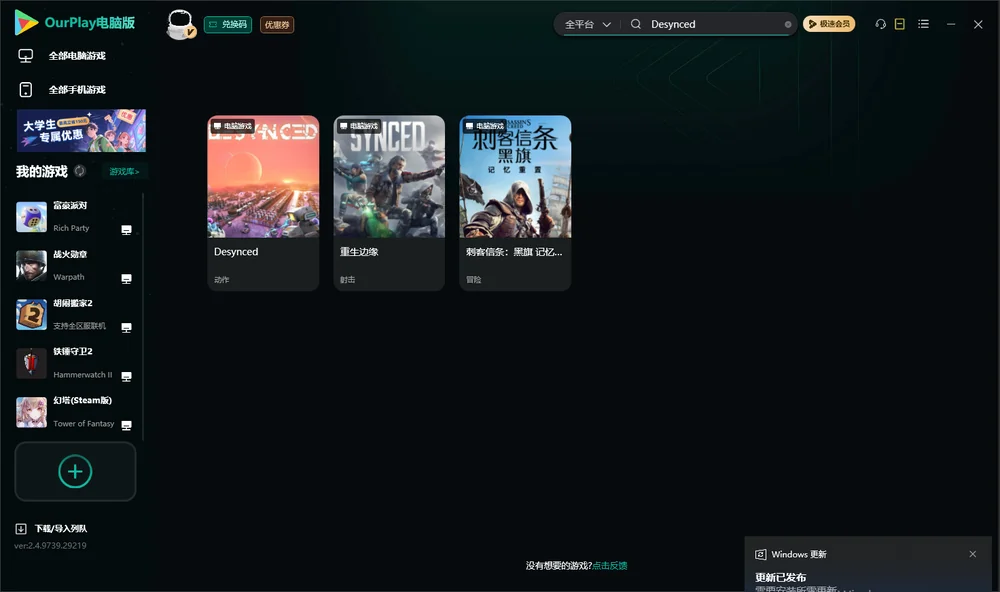Screen dimensions: 1000x592
Task: Click the 射击 genre label on 重生边缘 card
Action: click(x=348, y=280)
